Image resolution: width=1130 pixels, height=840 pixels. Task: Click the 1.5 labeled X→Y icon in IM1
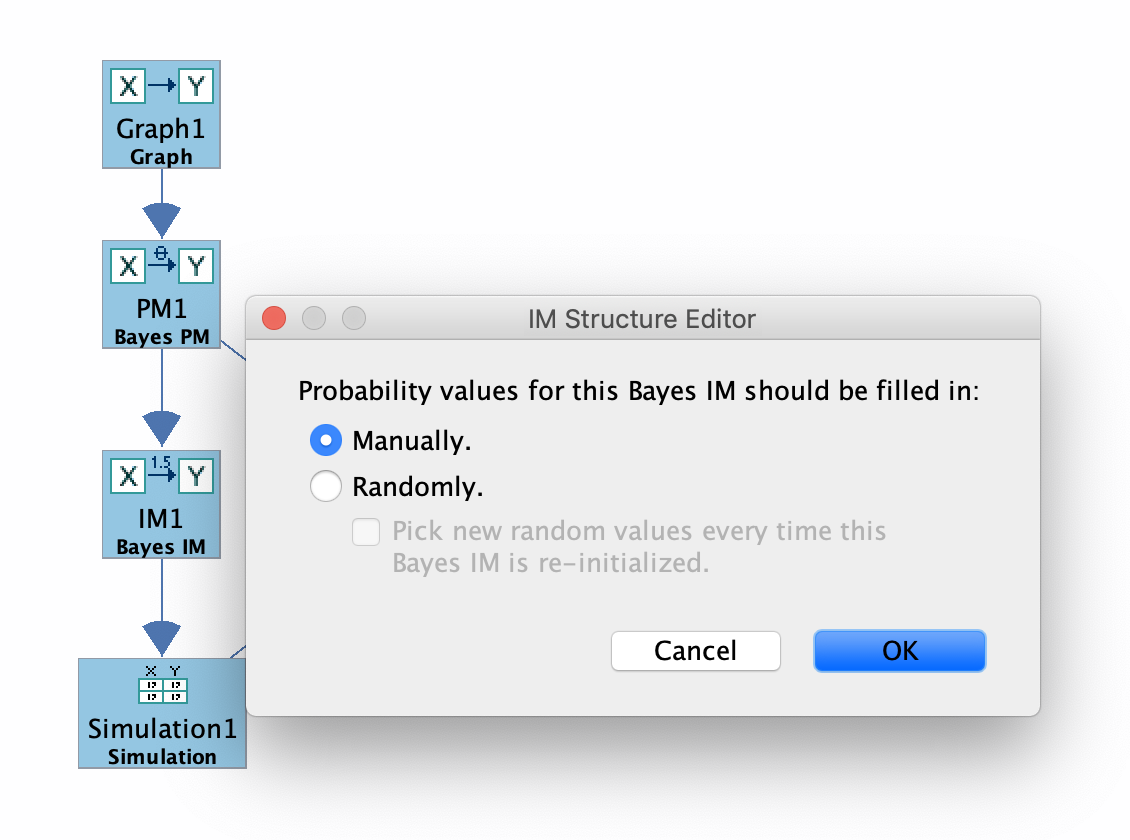pyautogui.click(x=161, y=476)
